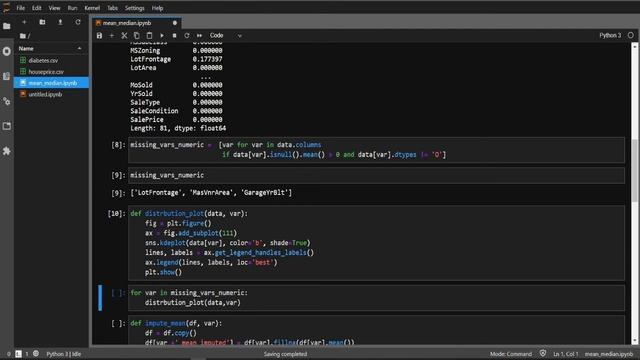Click into cell 9 input field
The height and width of the screenshot is (360, 640).
[x=376, y=176]
